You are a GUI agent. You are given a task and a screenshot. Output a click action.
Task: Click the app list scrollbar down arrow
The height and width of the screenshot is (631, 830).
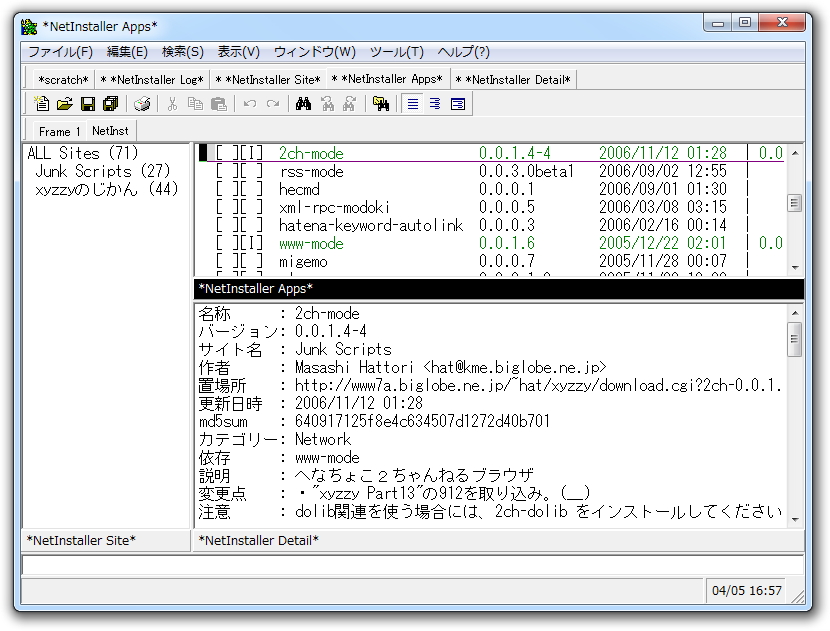(x=797, y=266)
